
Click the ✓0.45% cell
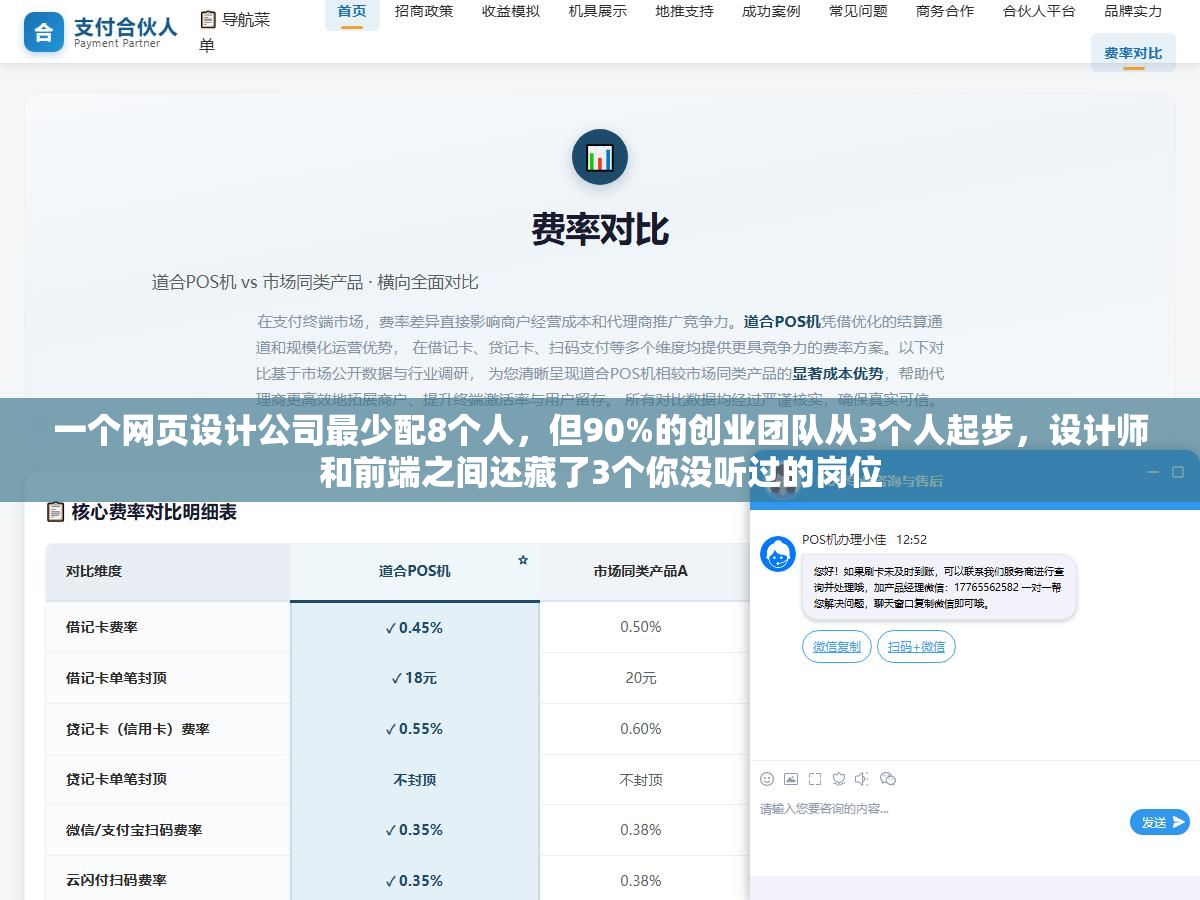(x=414, y=628)
